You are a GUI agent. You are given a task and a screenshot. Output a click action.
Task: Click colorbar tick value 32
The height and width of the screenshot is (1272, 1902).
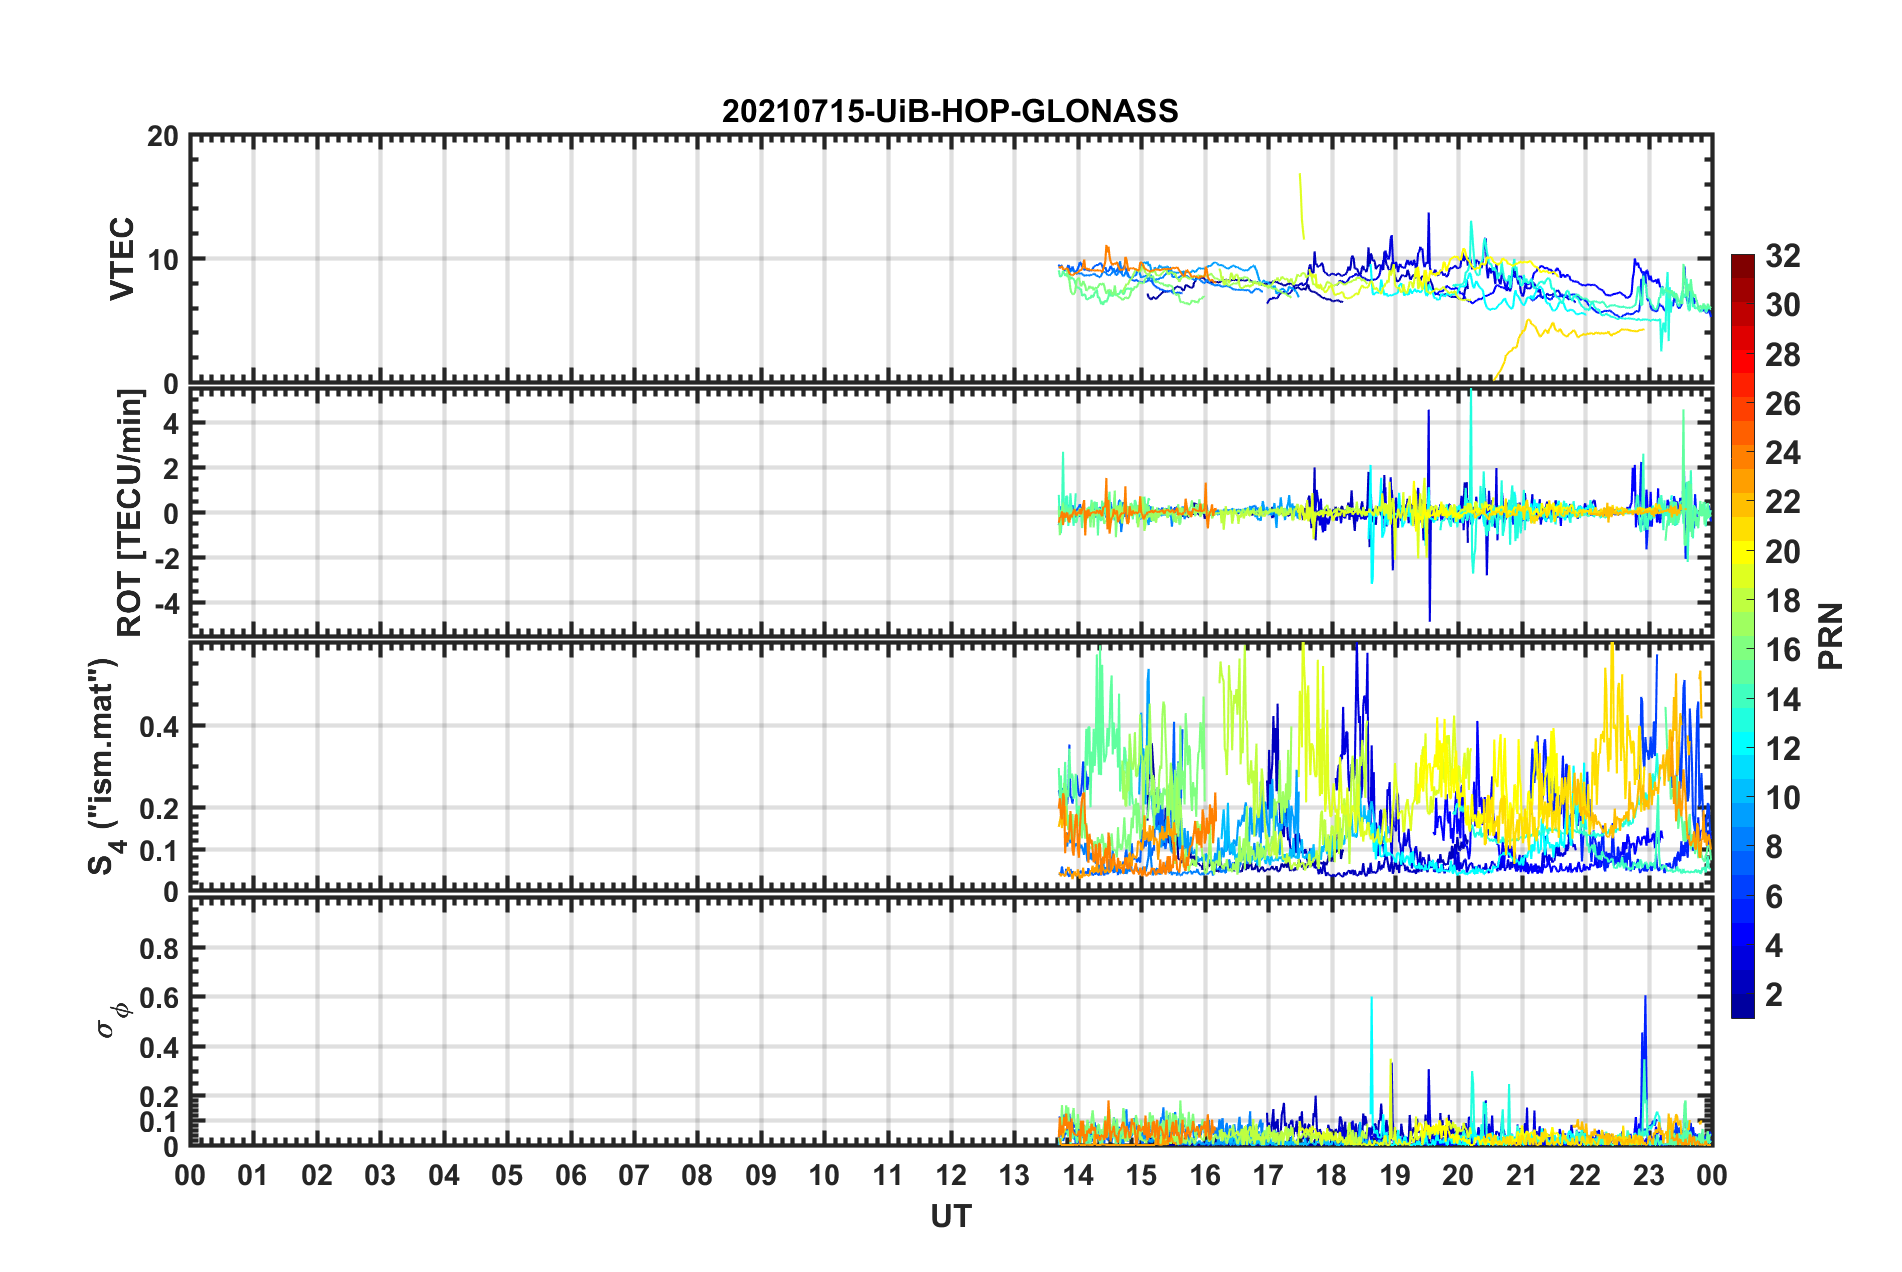[1782, 256]
